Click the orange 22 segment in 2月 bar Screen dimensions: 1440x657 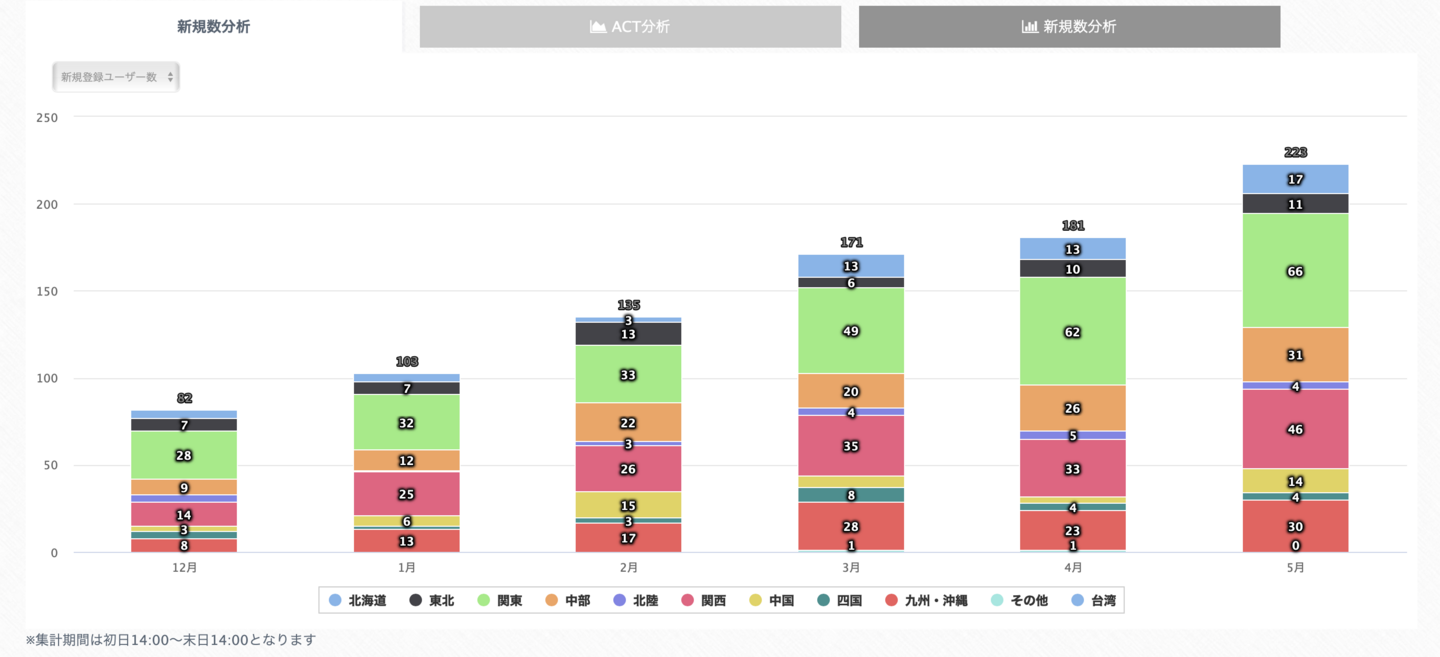pyautogui.click(x=628, y=423)
